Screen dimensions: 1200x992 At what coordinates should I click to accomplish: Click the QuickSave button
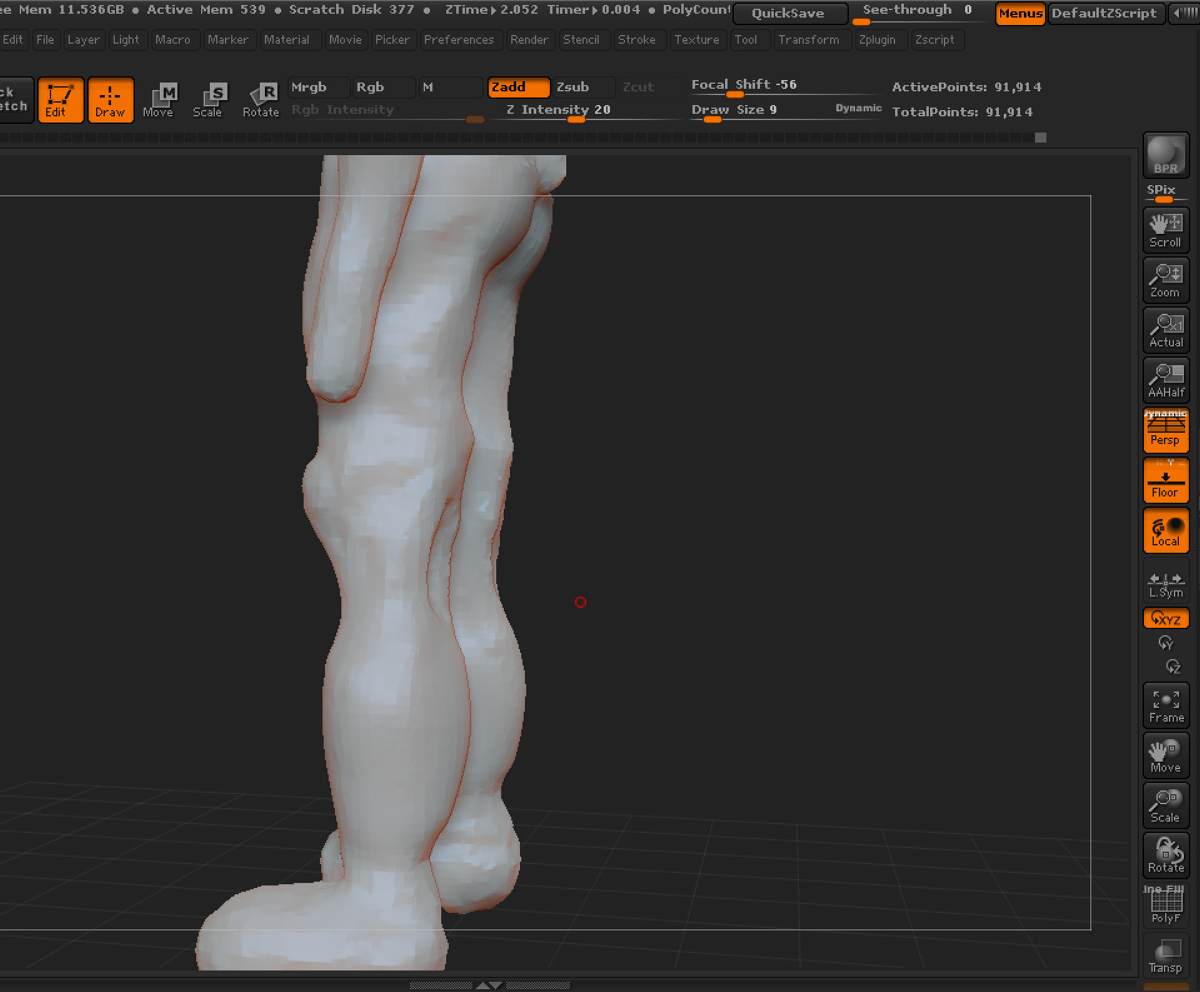coord(789,14)
